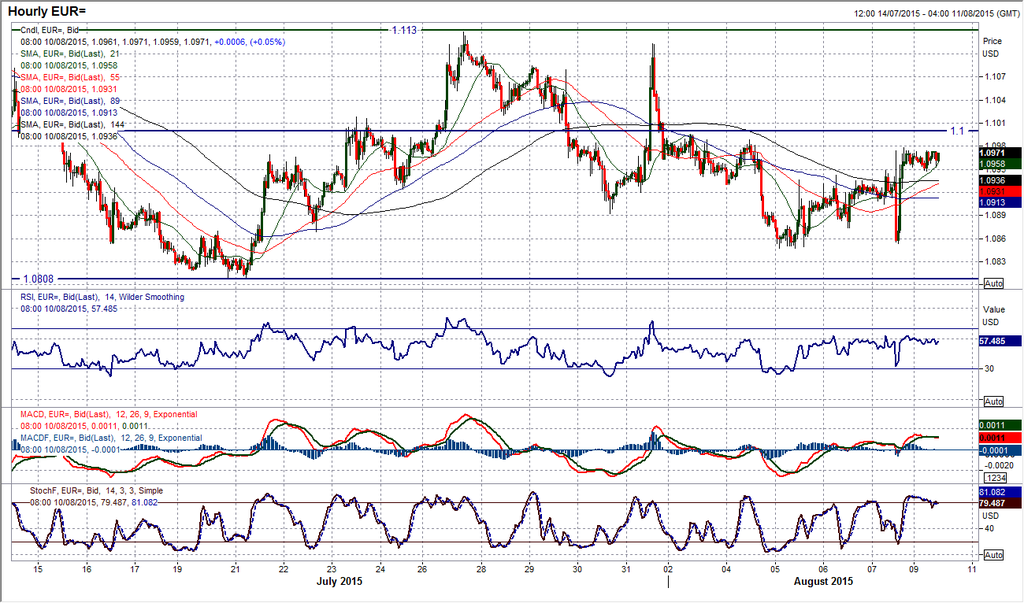Click date label 11 on time axis
Image resolution: width=1024 pixels, height=603 pixels.
click(972, 568)
